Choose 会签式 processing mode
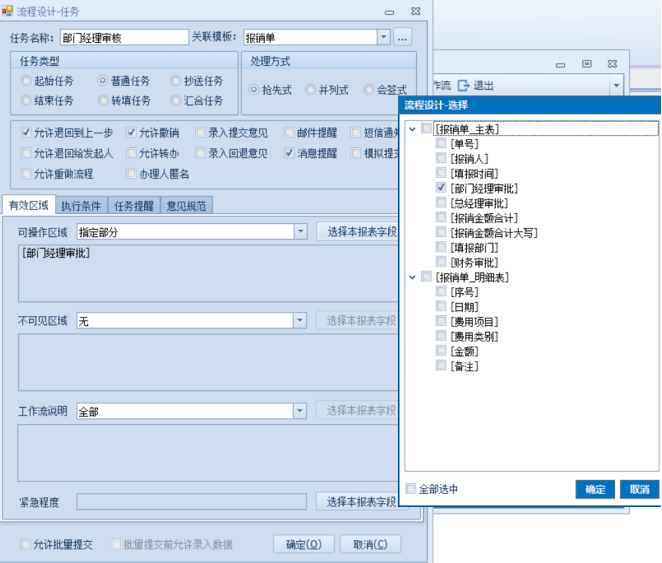662x563 pixels. tap(370, 90)
